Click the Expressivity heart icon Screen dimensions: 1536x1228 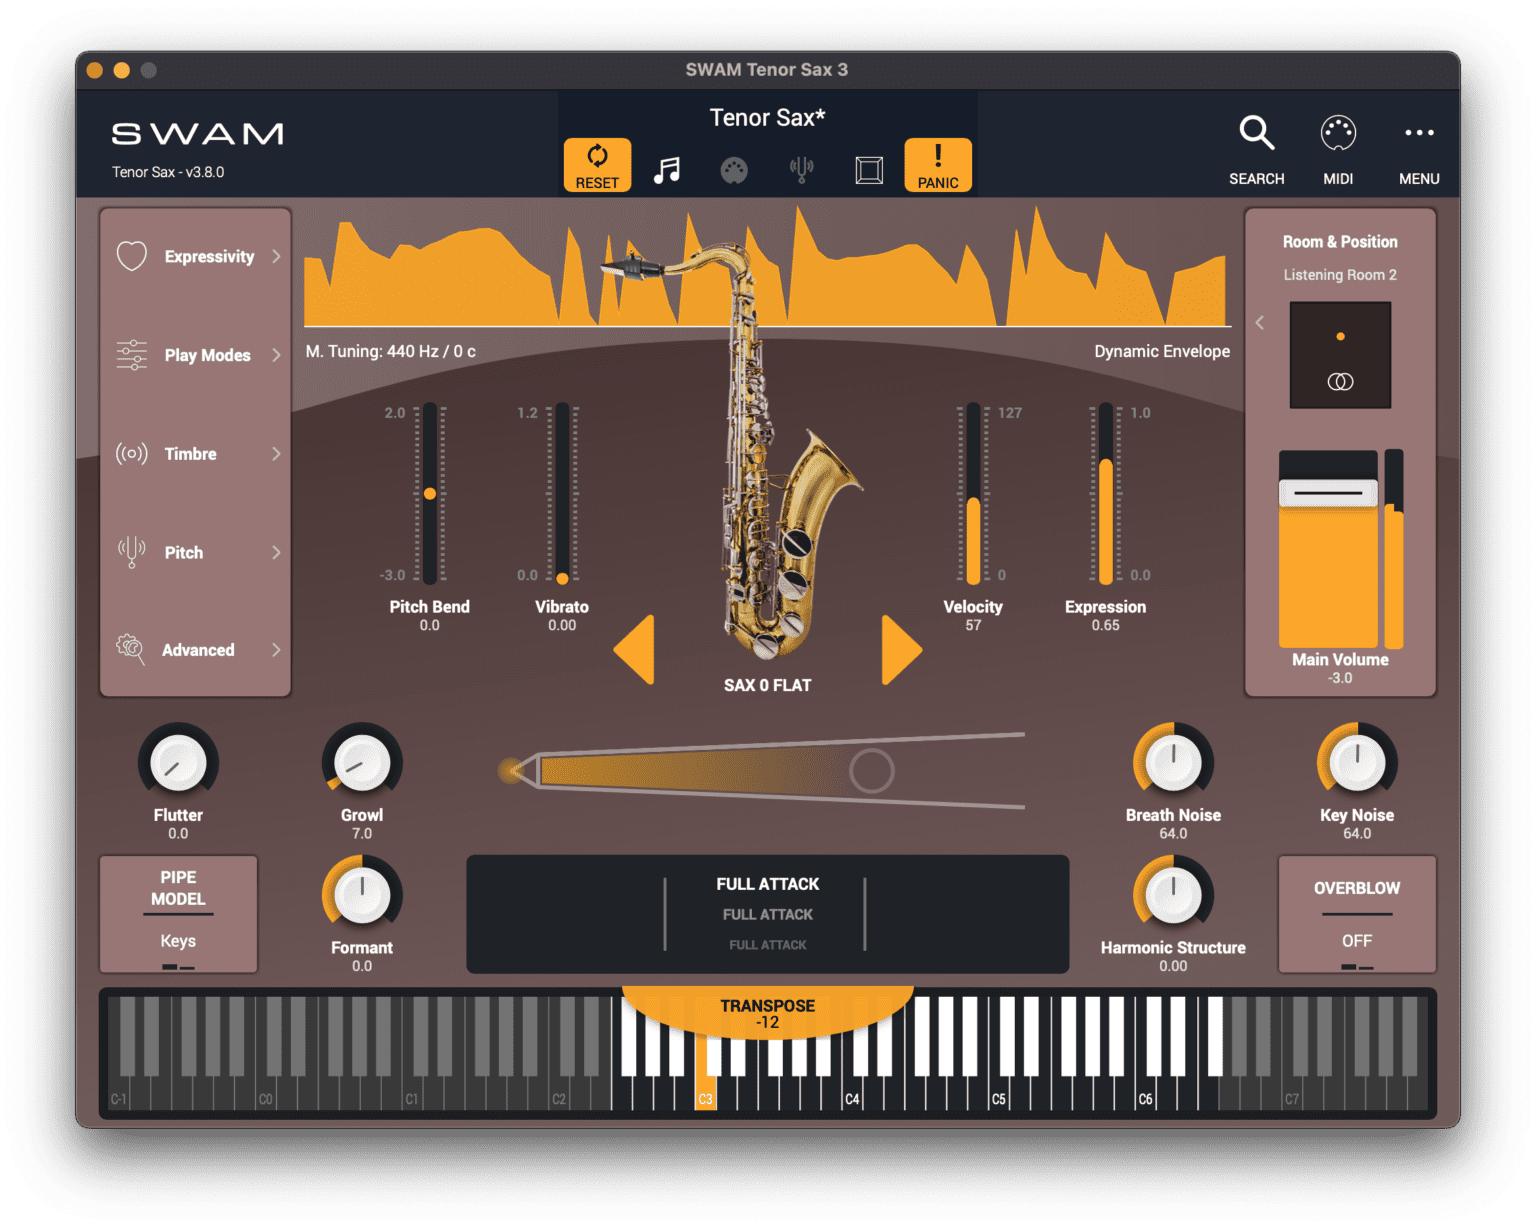pyautogui.click(x=131, y=256)
